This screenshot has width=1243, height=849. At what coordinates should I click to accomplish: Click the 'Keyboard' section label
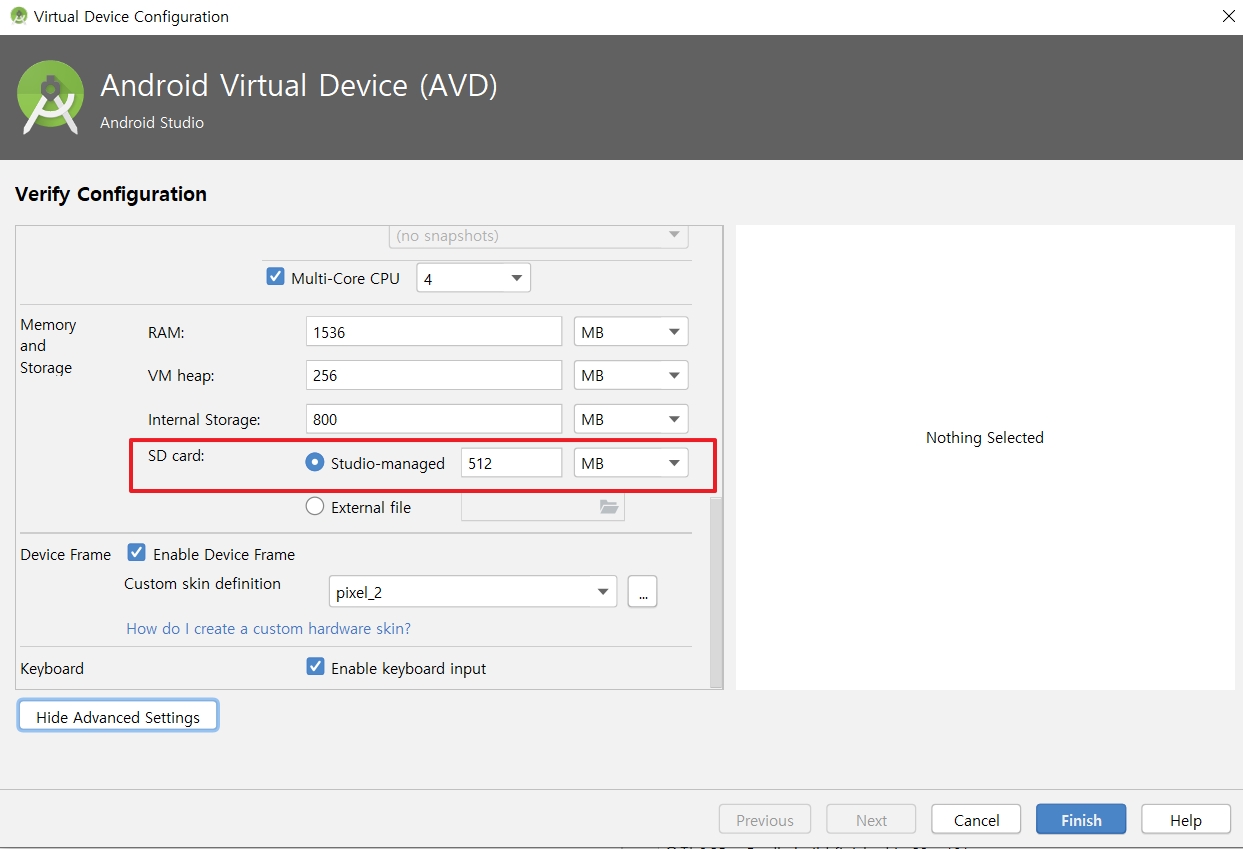click(52, 668)
